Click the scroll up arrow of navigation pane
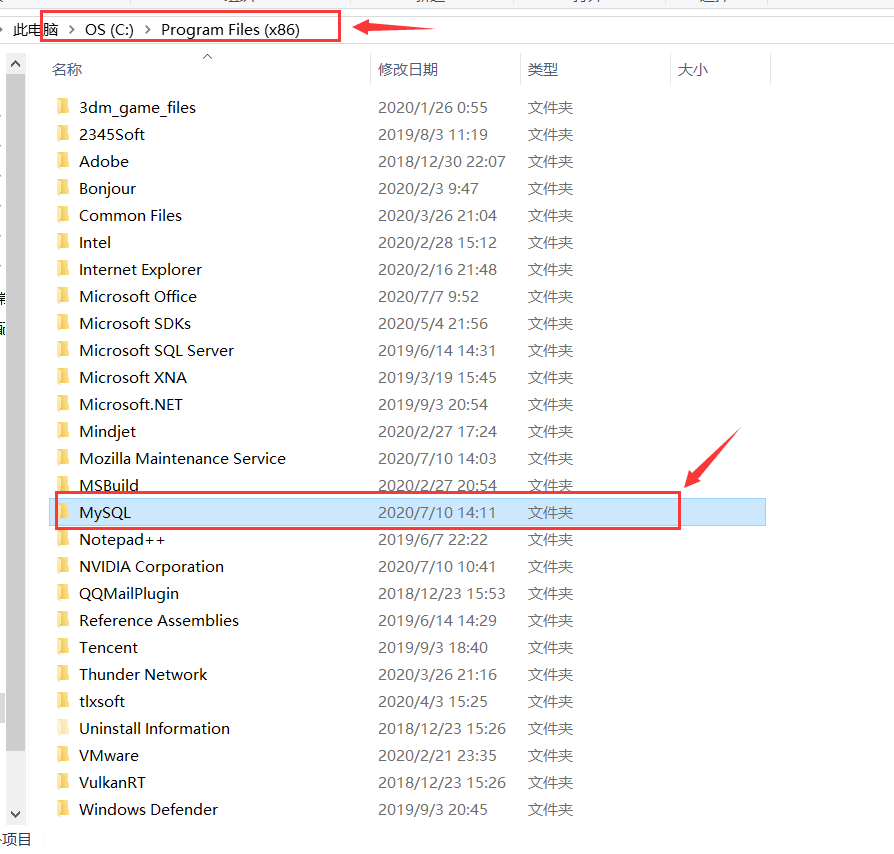Viewport: 894px width, 854px height. pos(15,63)
